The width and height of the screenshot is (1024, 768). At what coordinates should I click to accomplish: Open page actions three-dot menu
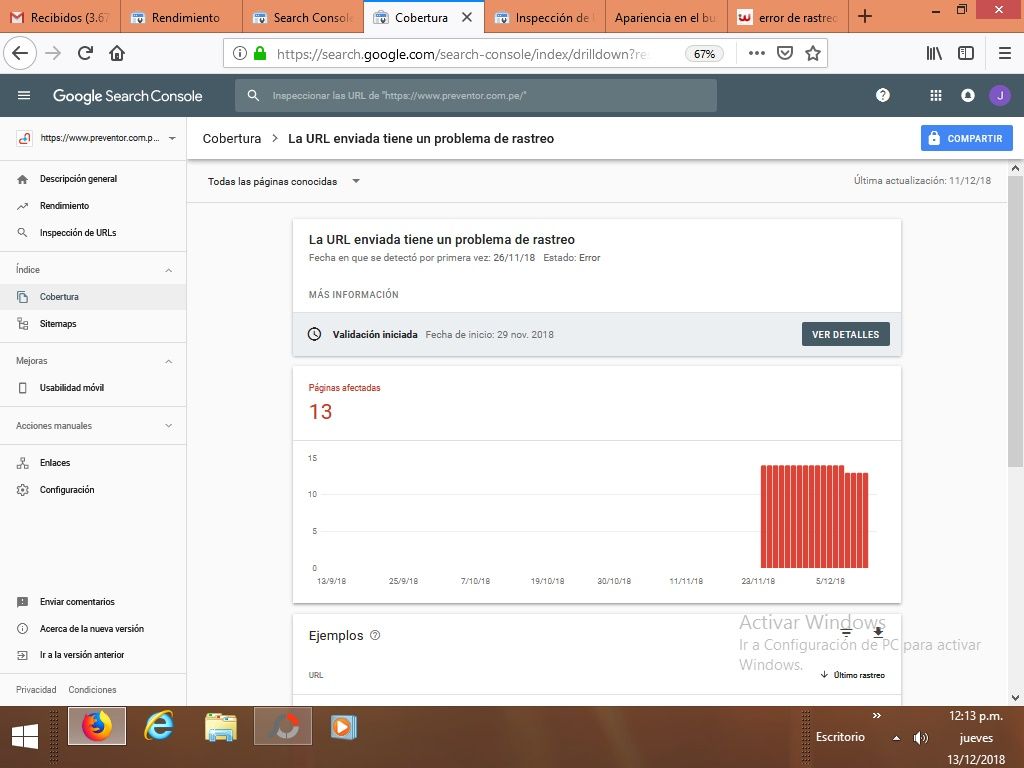click(757, 54)
